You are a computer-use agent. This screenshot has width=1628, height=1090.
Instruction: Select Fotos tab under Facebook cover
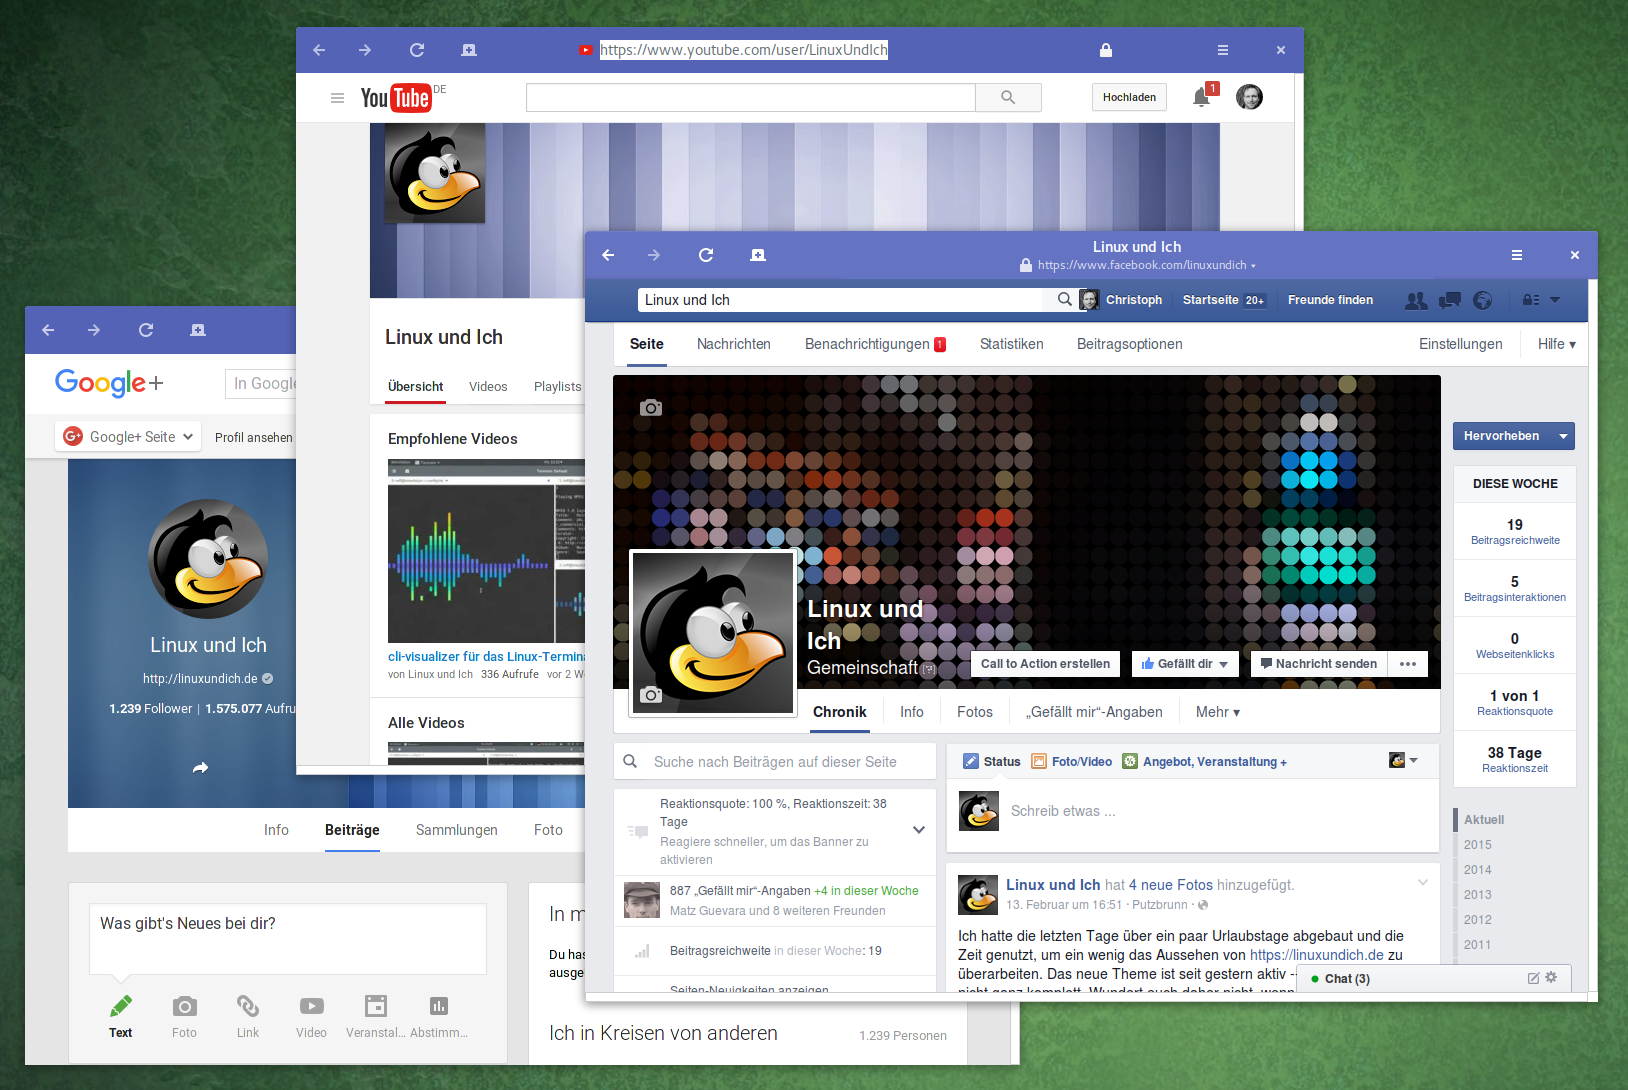click(x=975, y=712)
